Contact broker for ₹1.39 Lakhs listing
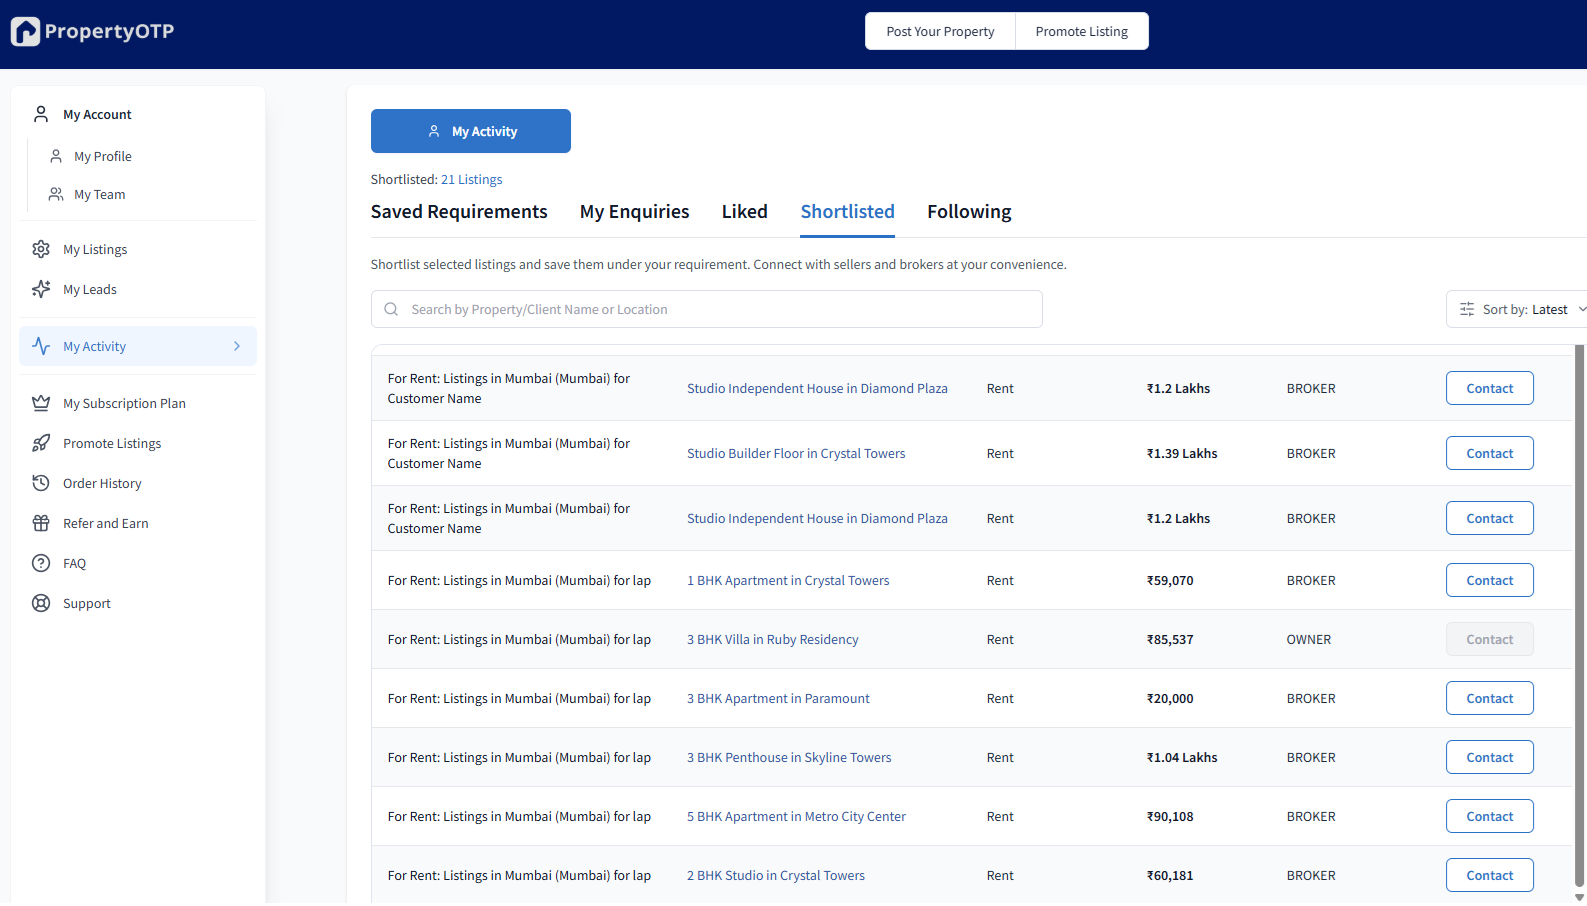Viewport: 1587px width, 906px height. (x=1489, y=453)
